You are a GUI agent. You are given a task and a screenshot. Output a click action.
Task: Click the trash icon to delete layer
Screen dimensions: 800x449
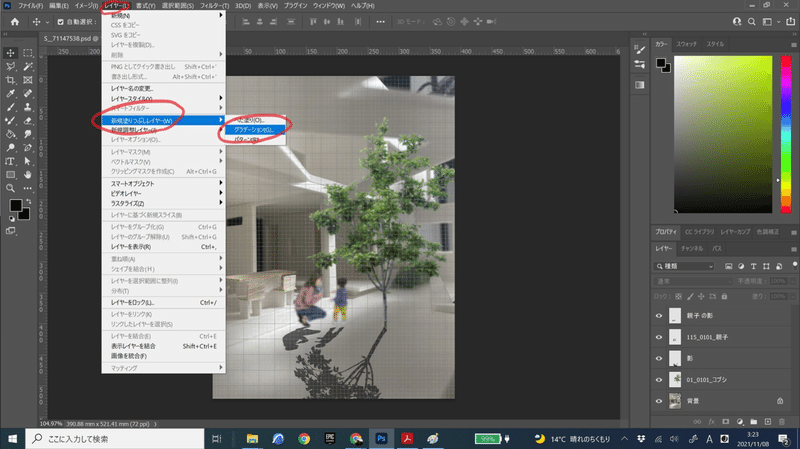pos(782,421)
